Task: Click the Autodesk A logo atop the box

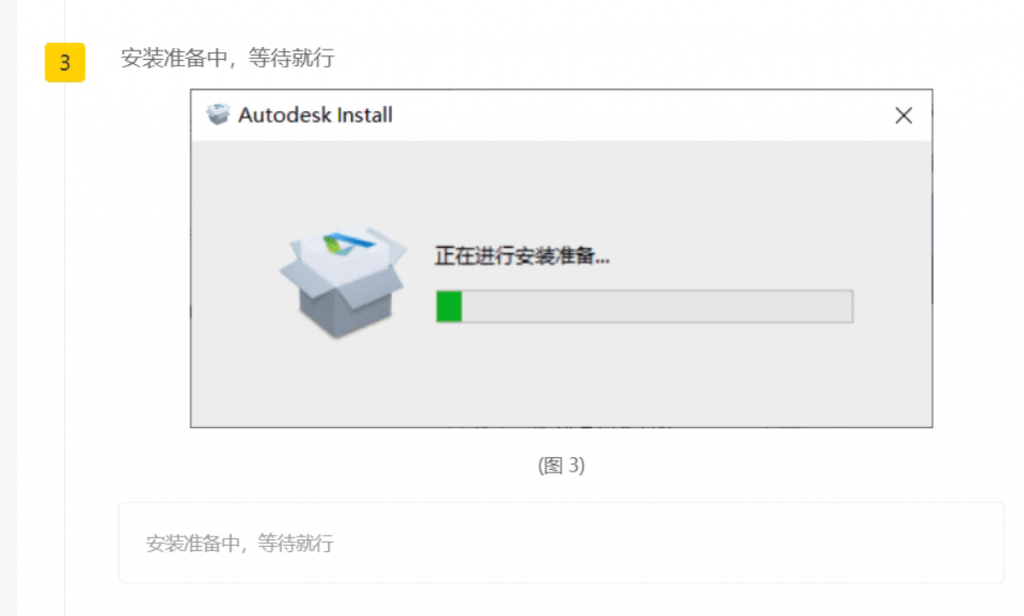Action: tap(347, 244)
